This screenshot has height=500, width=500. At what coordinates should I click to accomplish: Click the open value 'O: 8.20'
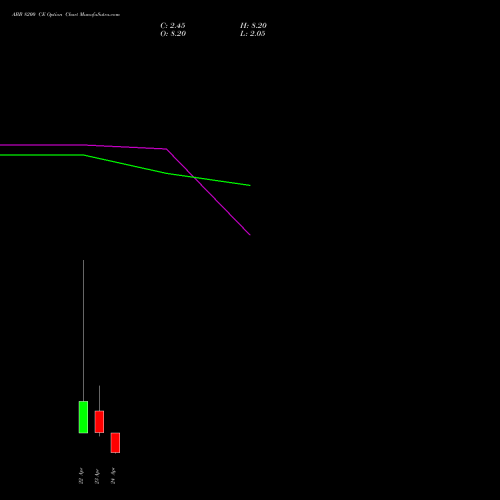tap(173, 34)
